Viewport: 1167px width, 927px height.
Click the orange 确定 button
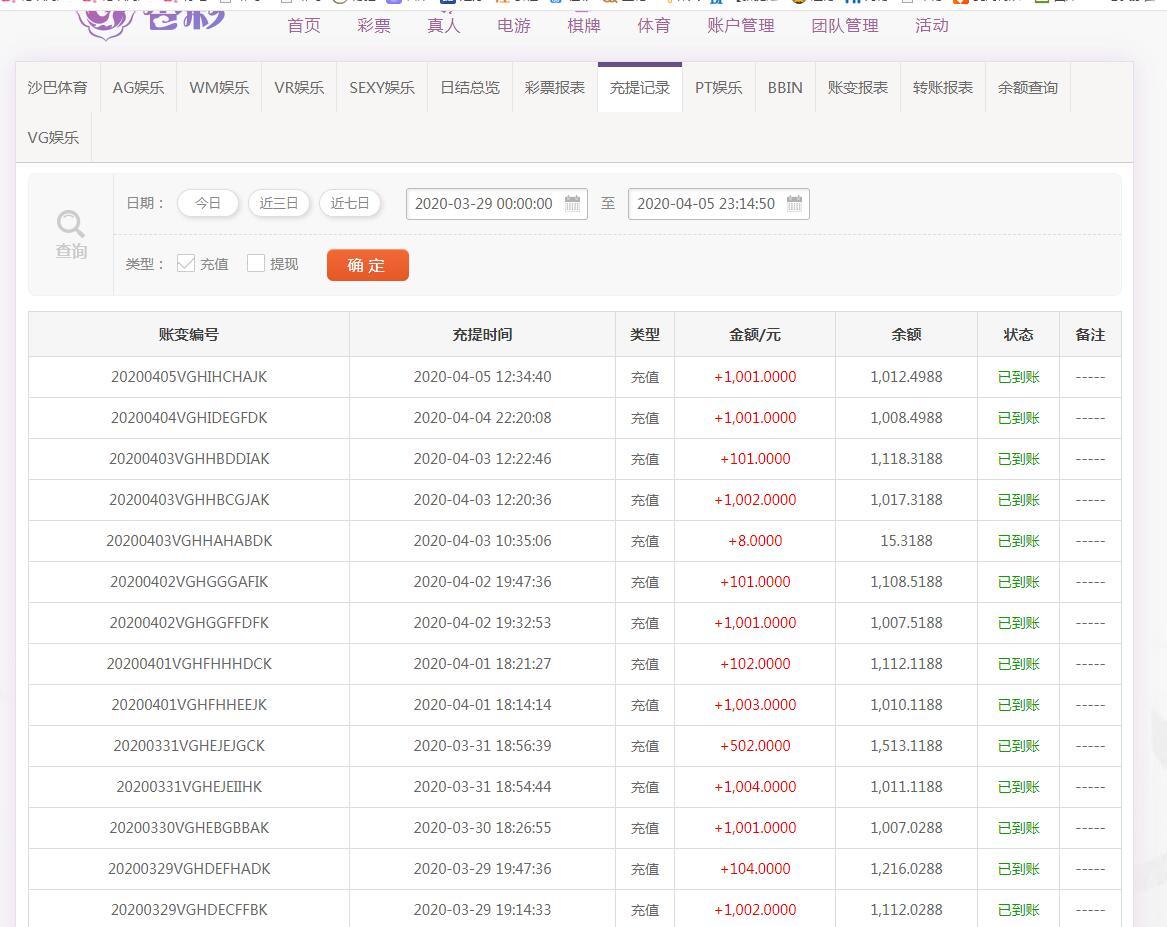pos(368,265)
